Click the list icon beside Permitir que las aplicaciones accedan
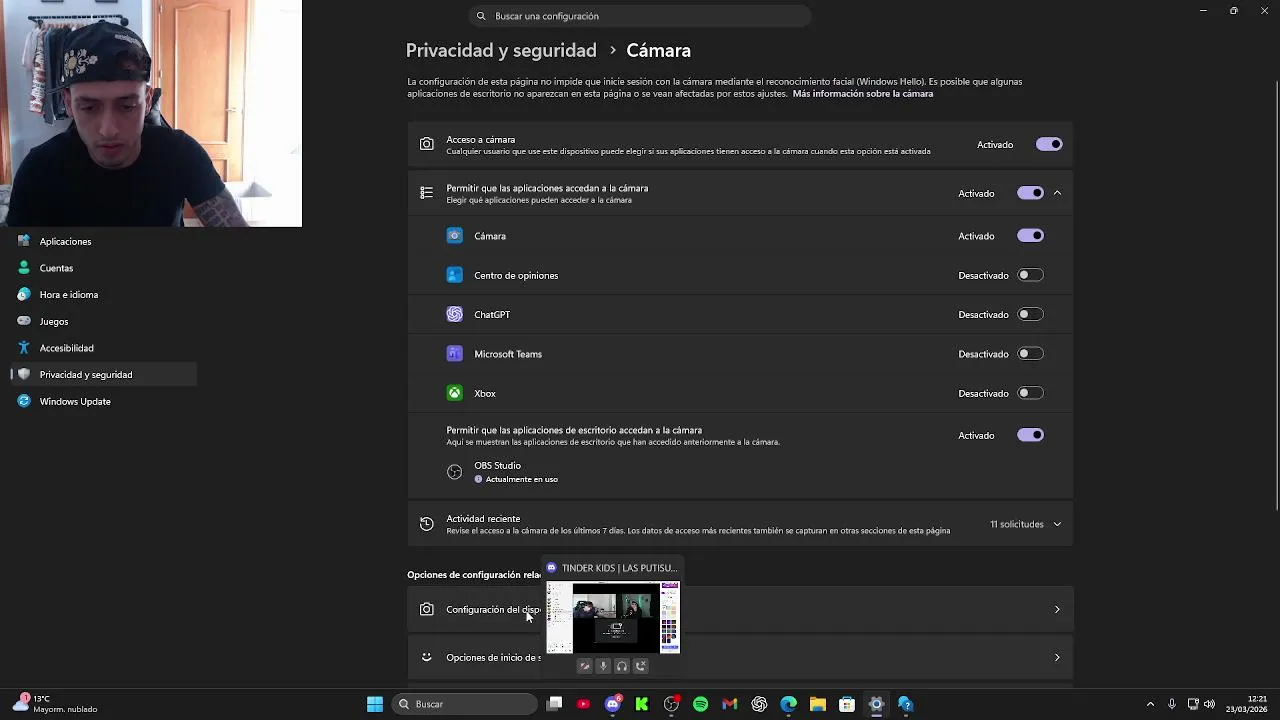The image size is (1280, 720). point(427,193)
